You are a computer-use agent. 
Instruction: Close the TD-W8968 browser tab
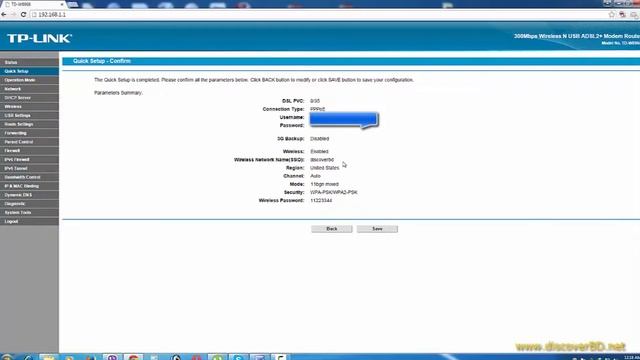pos(62,4)
